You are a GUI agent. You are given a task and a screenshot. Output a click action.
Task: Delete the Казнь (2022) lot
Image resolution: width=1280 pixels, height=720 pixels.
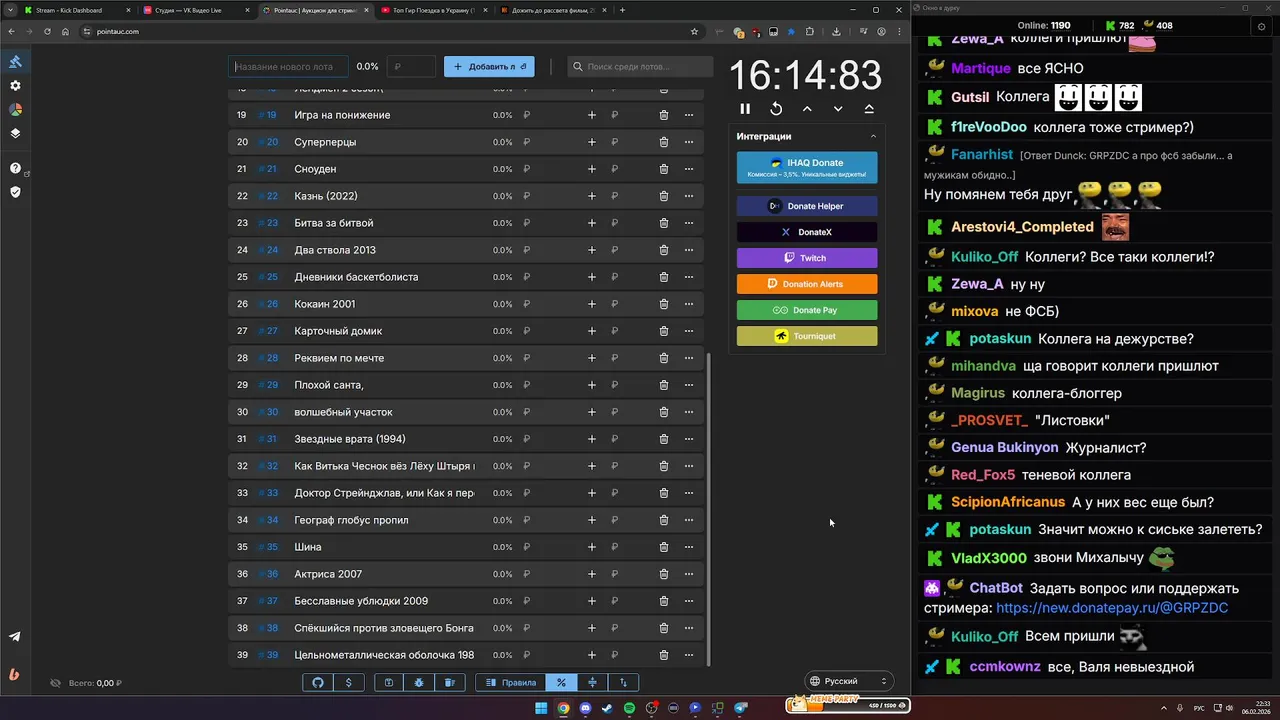click(x=664, y=196)
